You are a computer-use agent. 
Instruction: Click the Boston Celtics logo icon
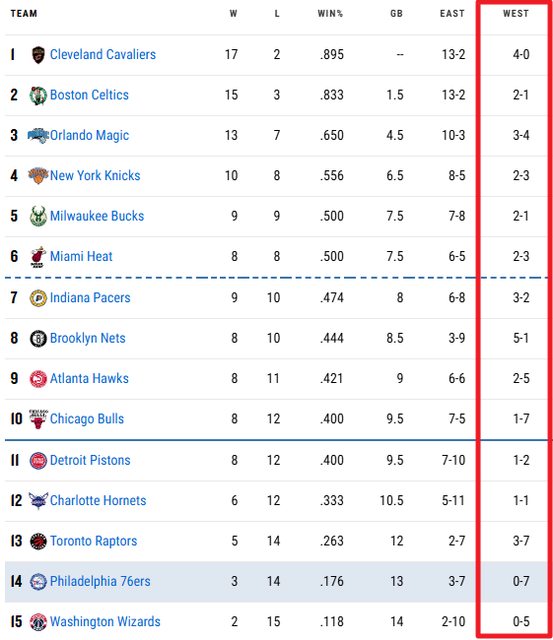tap(38, 95)
